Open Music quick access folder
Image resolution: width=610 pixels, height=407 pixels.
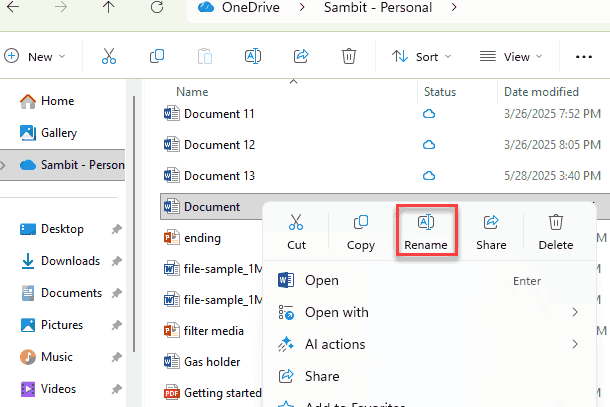point(46,357)
